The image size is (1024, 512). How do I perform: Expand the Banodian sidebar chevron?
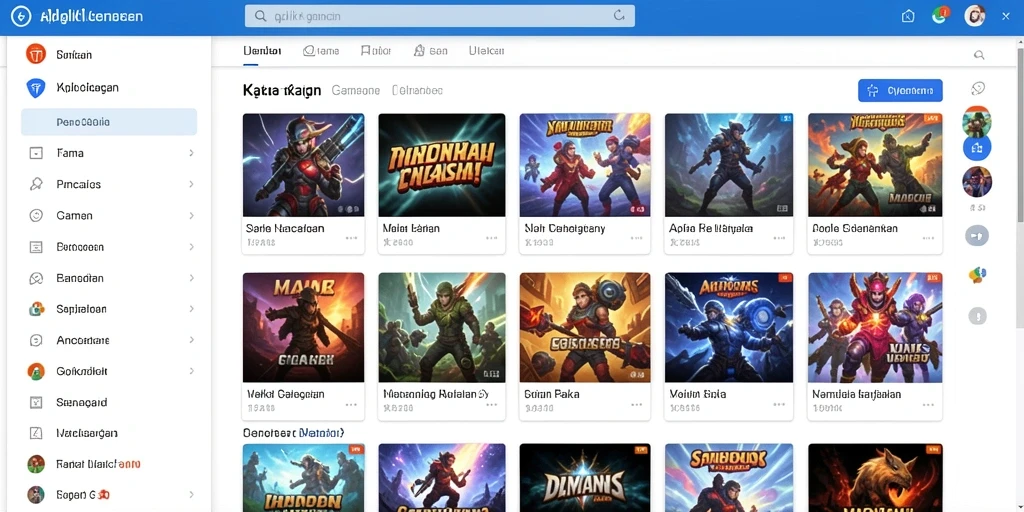point(191,278)
